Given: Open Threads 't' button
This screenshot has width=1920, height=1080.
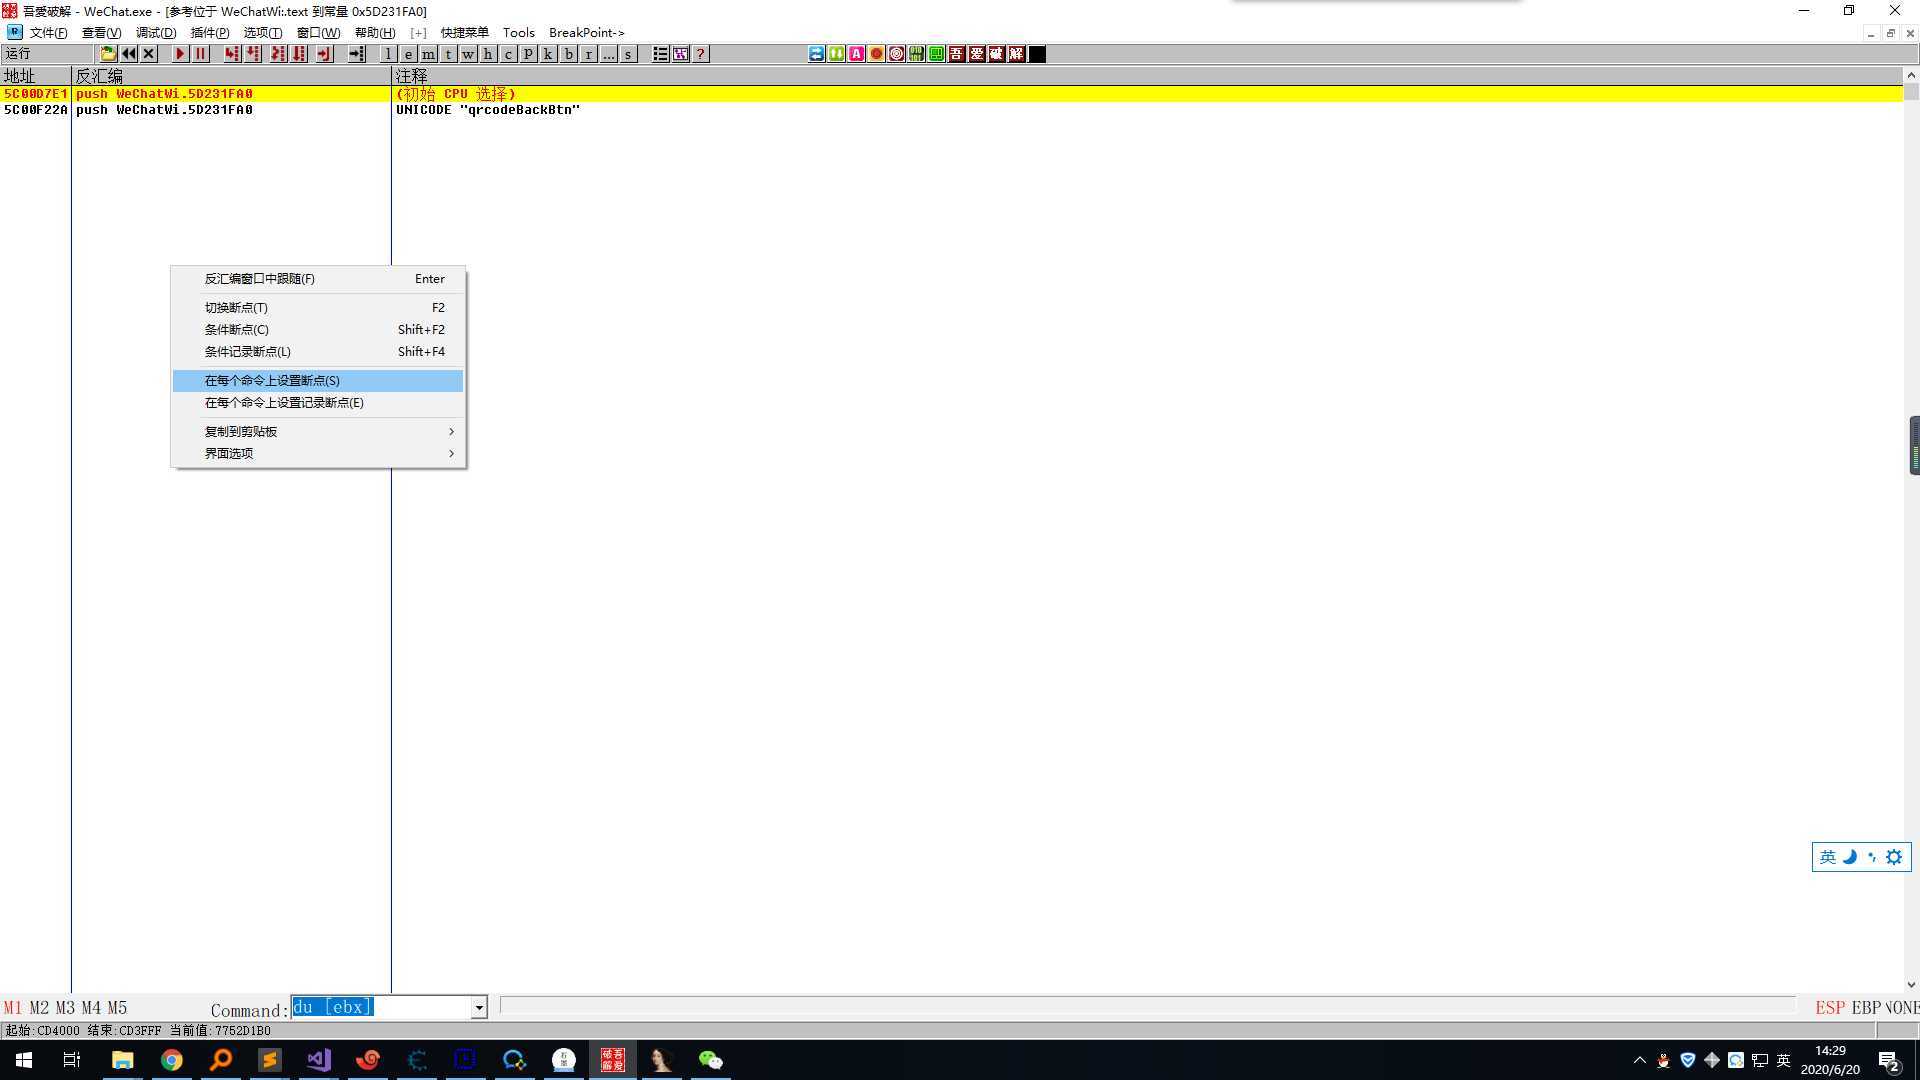Looking at the screenshot, I should tap(448, 54).
